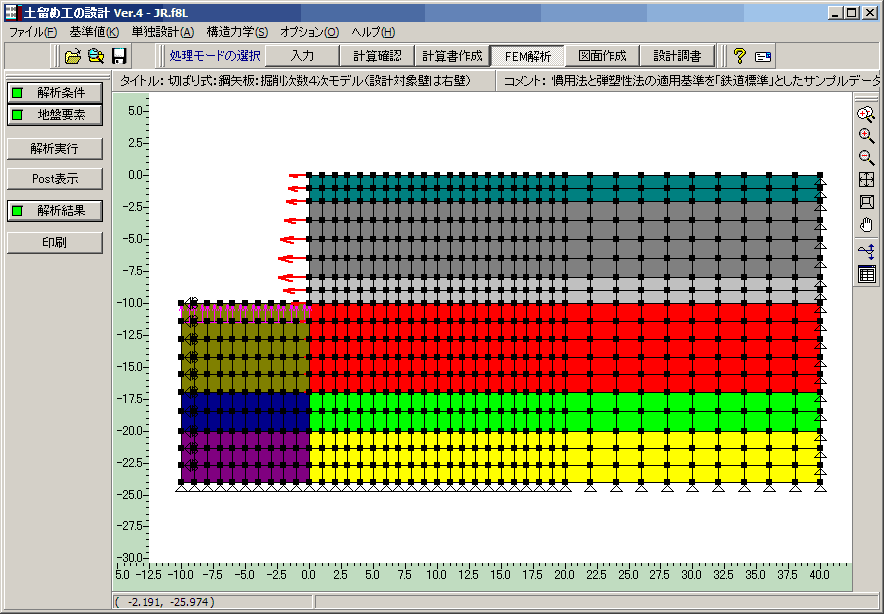Switch to the 図面作成 mode tab

click(x=602, y=56)
